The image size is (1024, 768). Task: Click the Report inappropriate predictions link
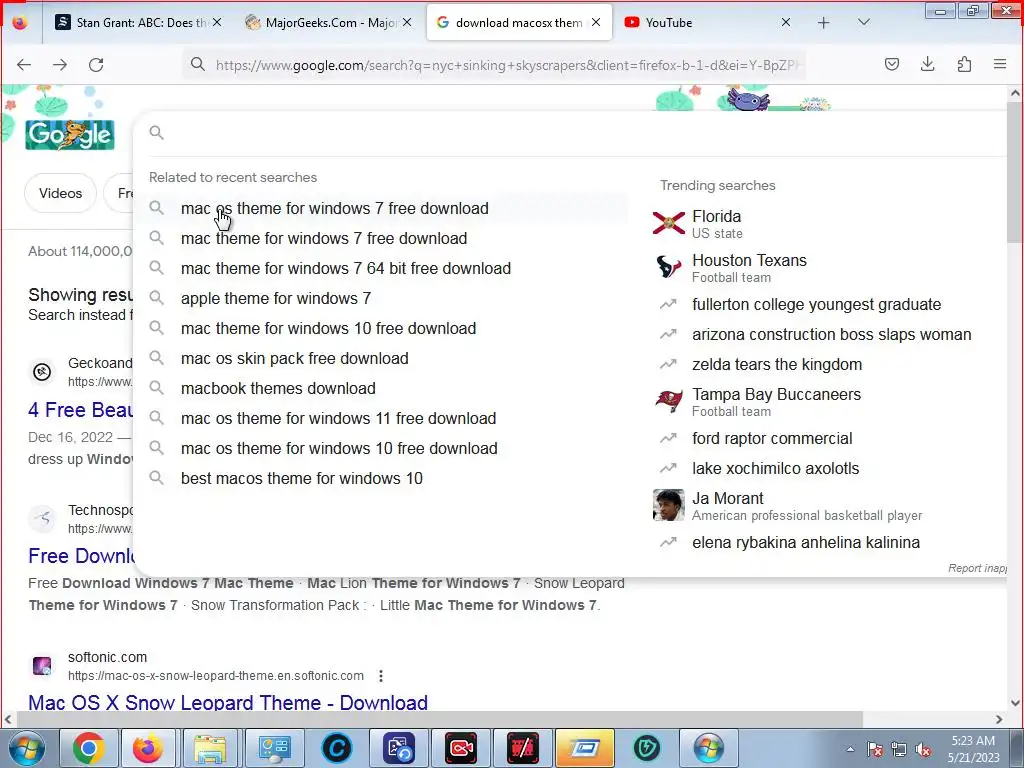point(978,568)
